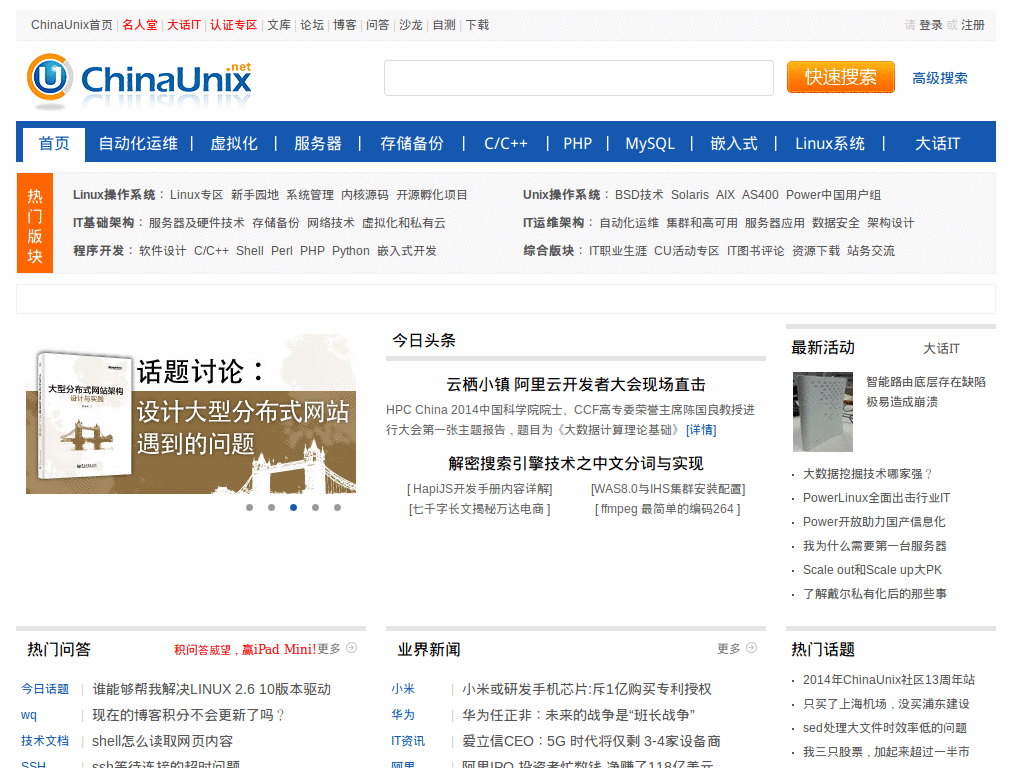Open 问答 in the top bar
This screenshot has height=768, width=1024.
377,25
